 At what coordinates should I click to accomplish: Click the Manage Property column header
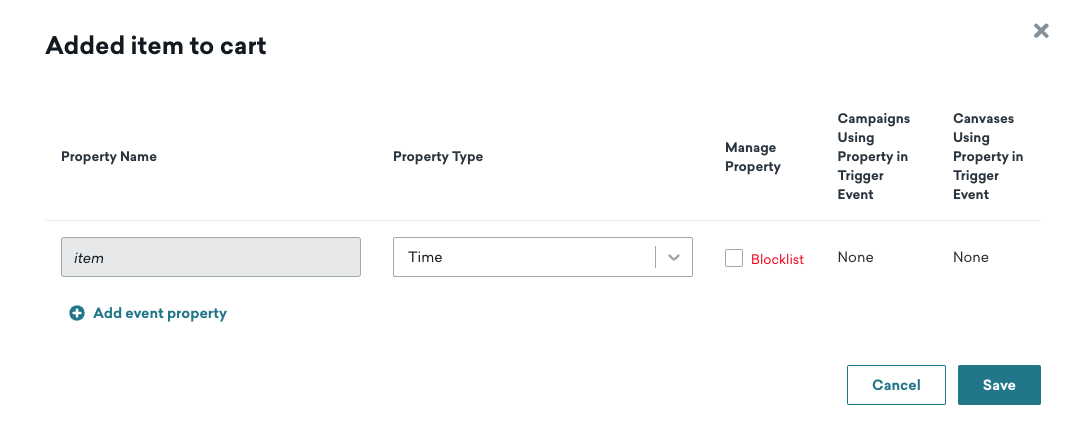[752, 157]
